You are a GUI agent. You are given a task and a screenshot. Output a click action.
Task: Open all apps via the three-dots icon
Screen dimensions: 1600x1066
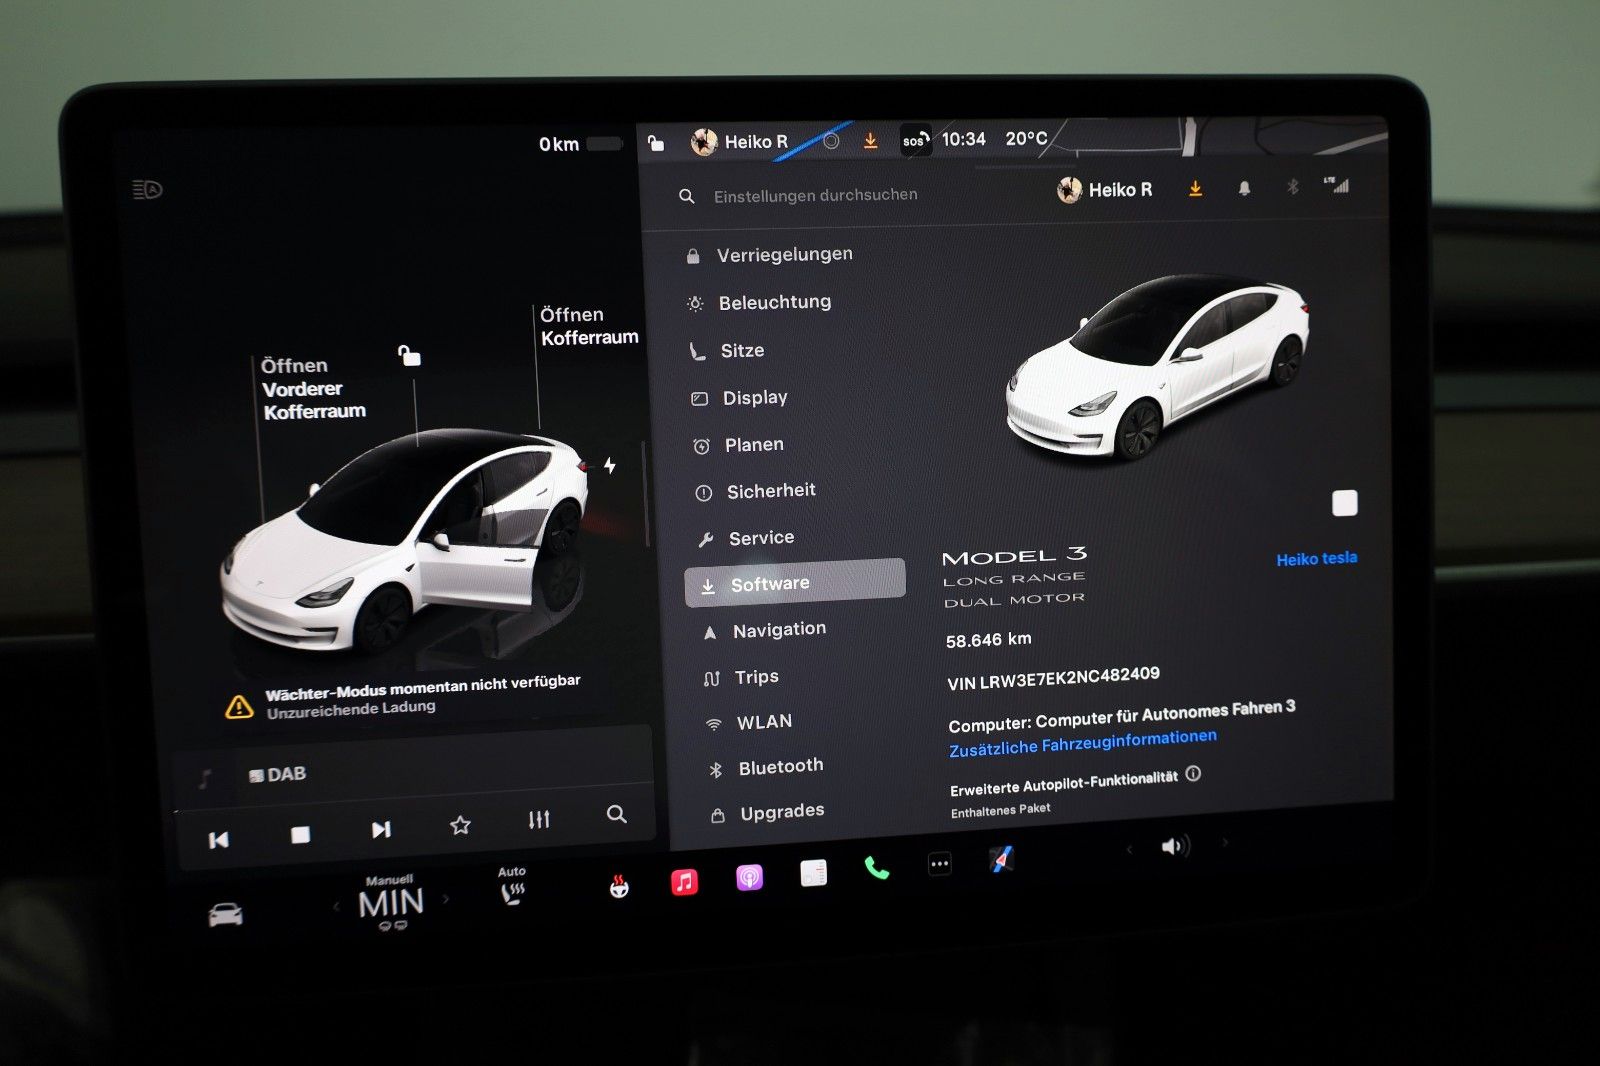click(x=939, y=864)
